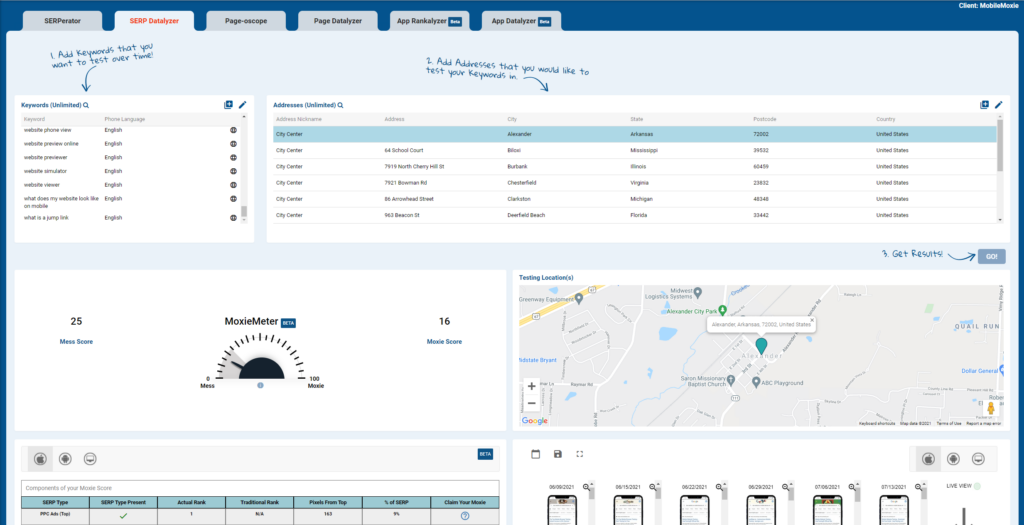Select the SERP Datalyzer tab
This screenshot has width=1024, height=525.
click(154, 21)
